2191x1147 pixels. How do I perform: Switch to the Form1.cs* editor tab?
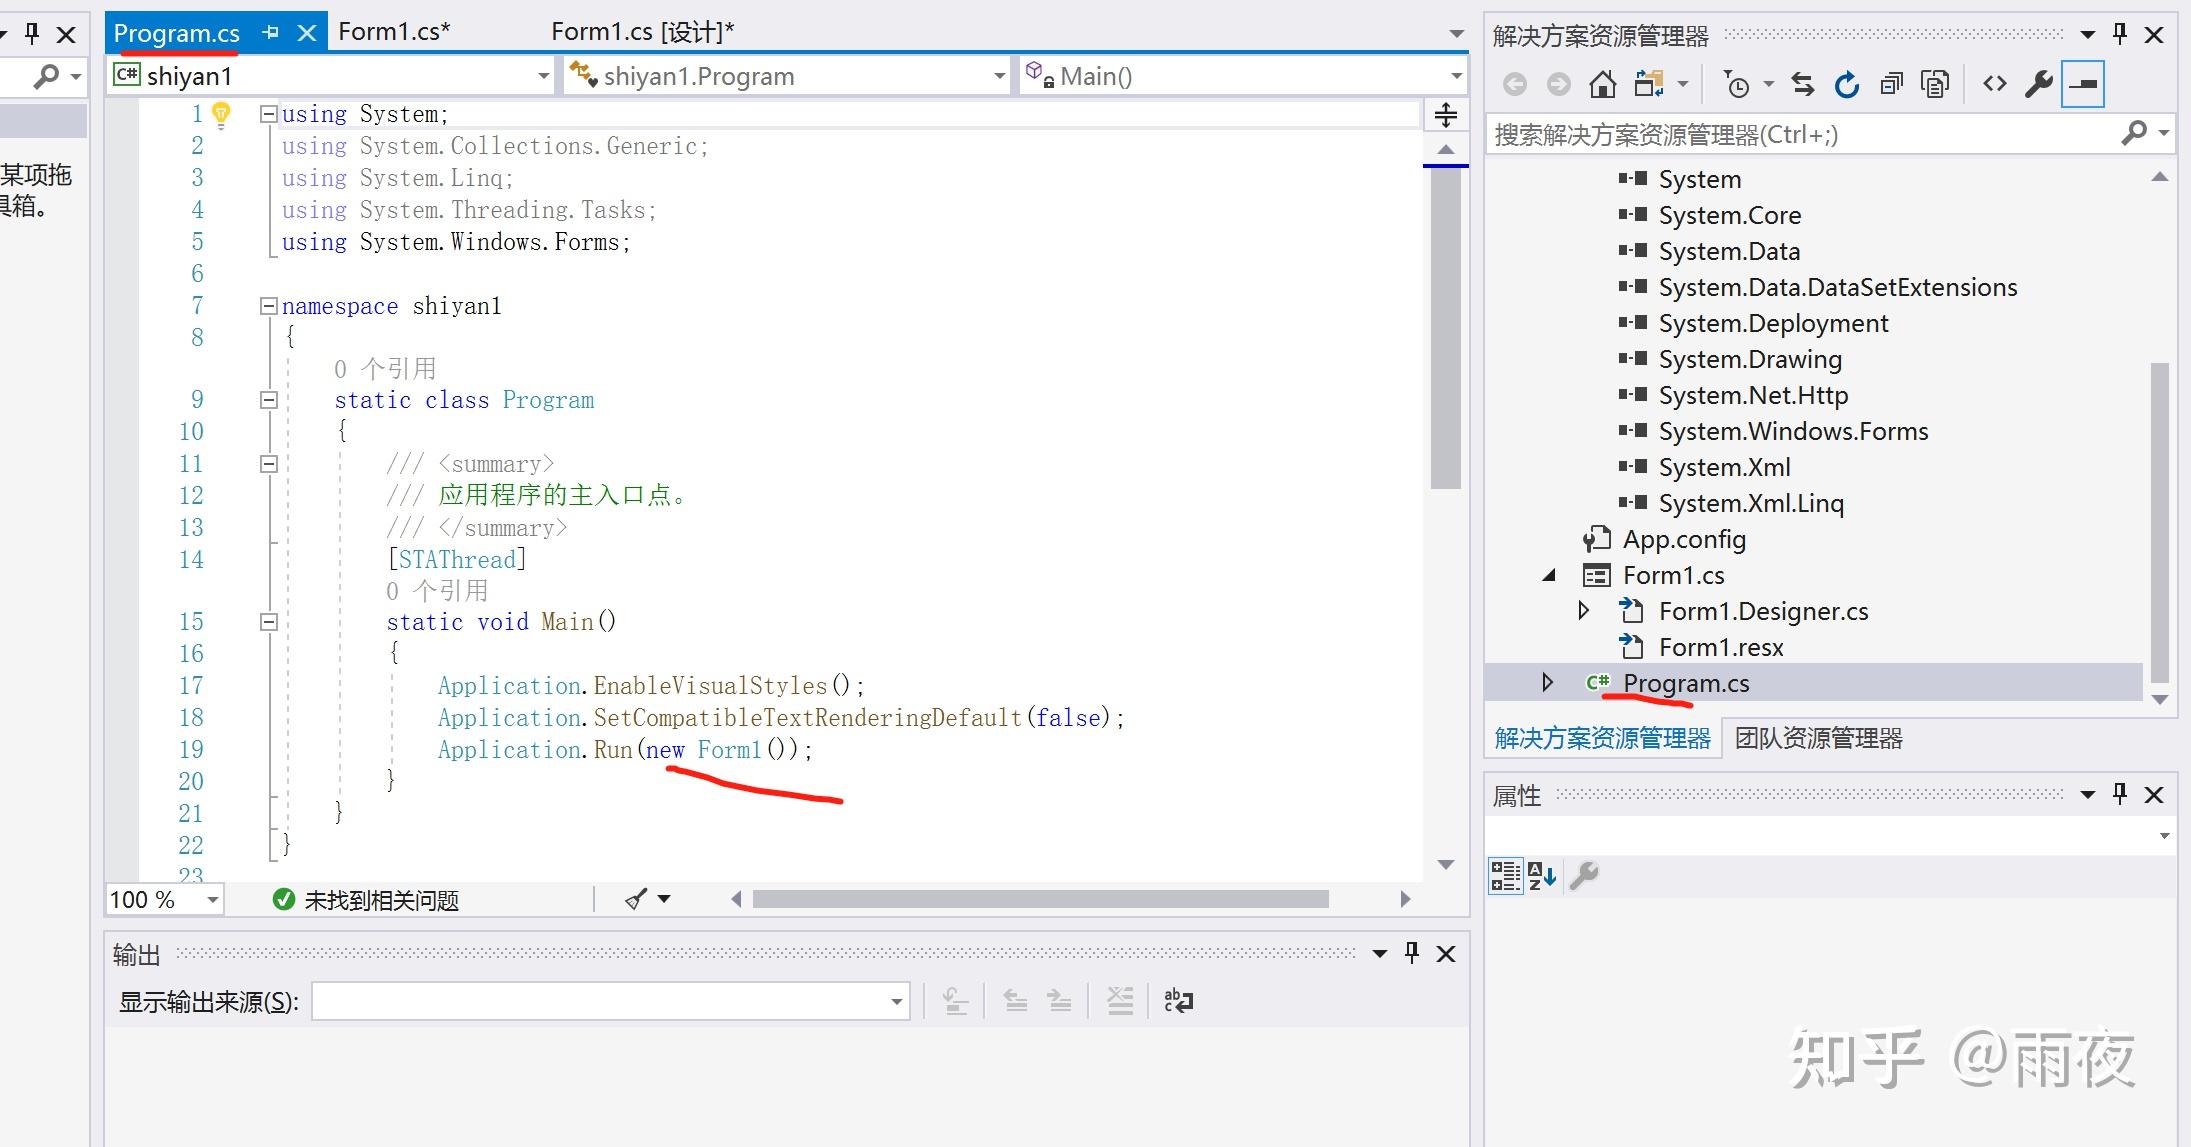[394, 32]
